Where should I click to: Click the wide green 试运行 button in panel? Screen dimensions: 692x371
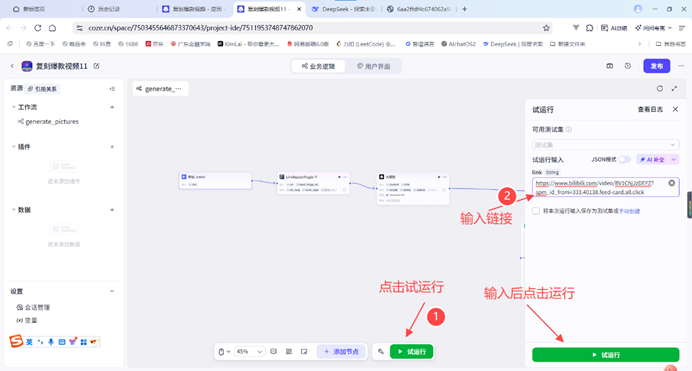pyautogui.click(x=606, y=355)
